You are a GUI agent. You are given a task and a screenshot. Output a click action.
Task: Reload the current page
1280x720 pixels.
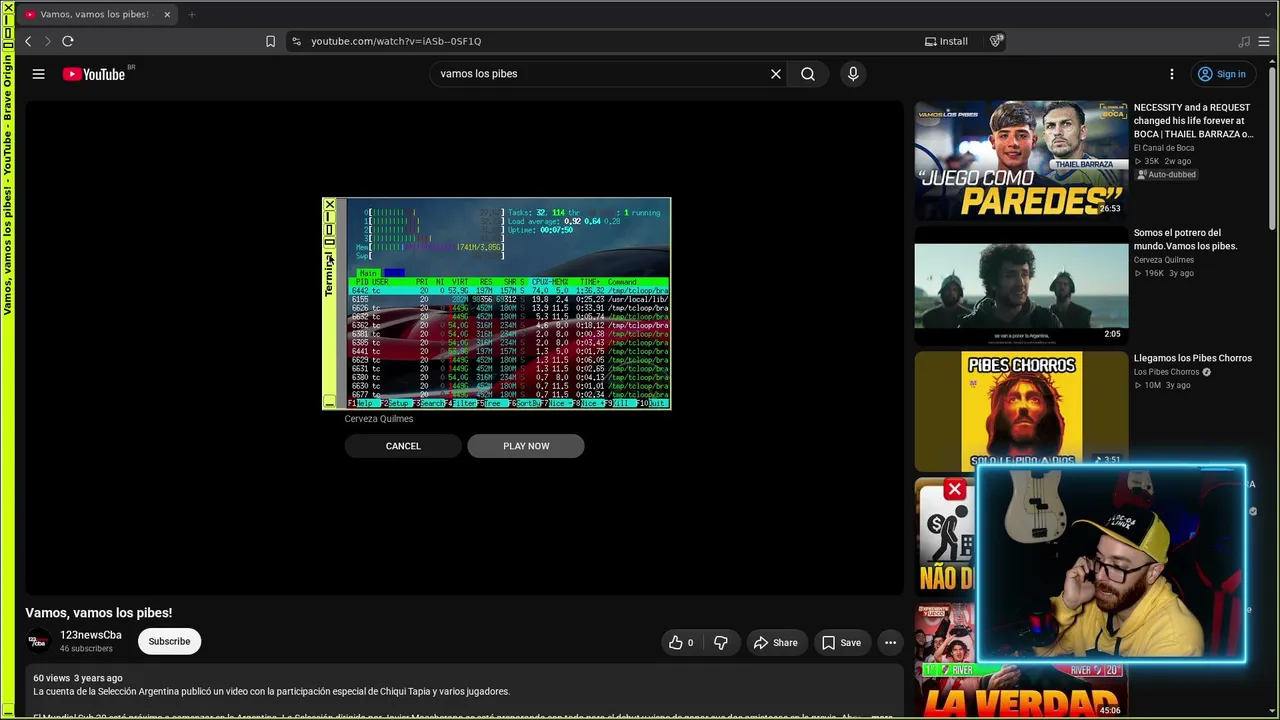[68, 41]
